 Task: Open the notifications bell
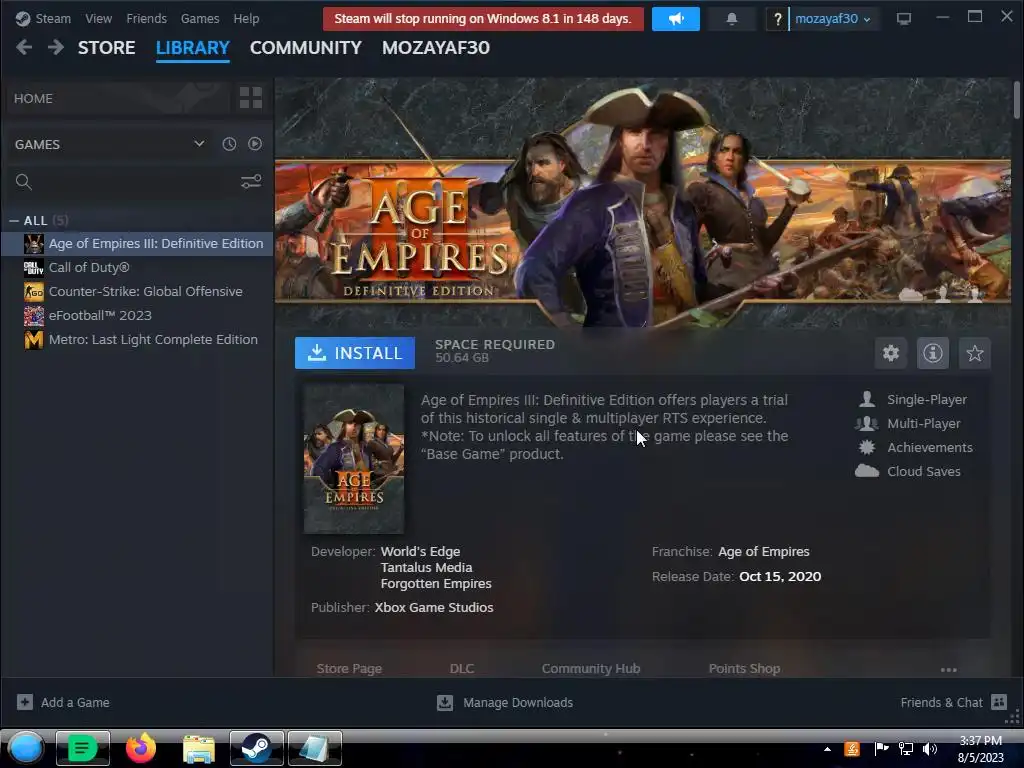click(732, 19)
